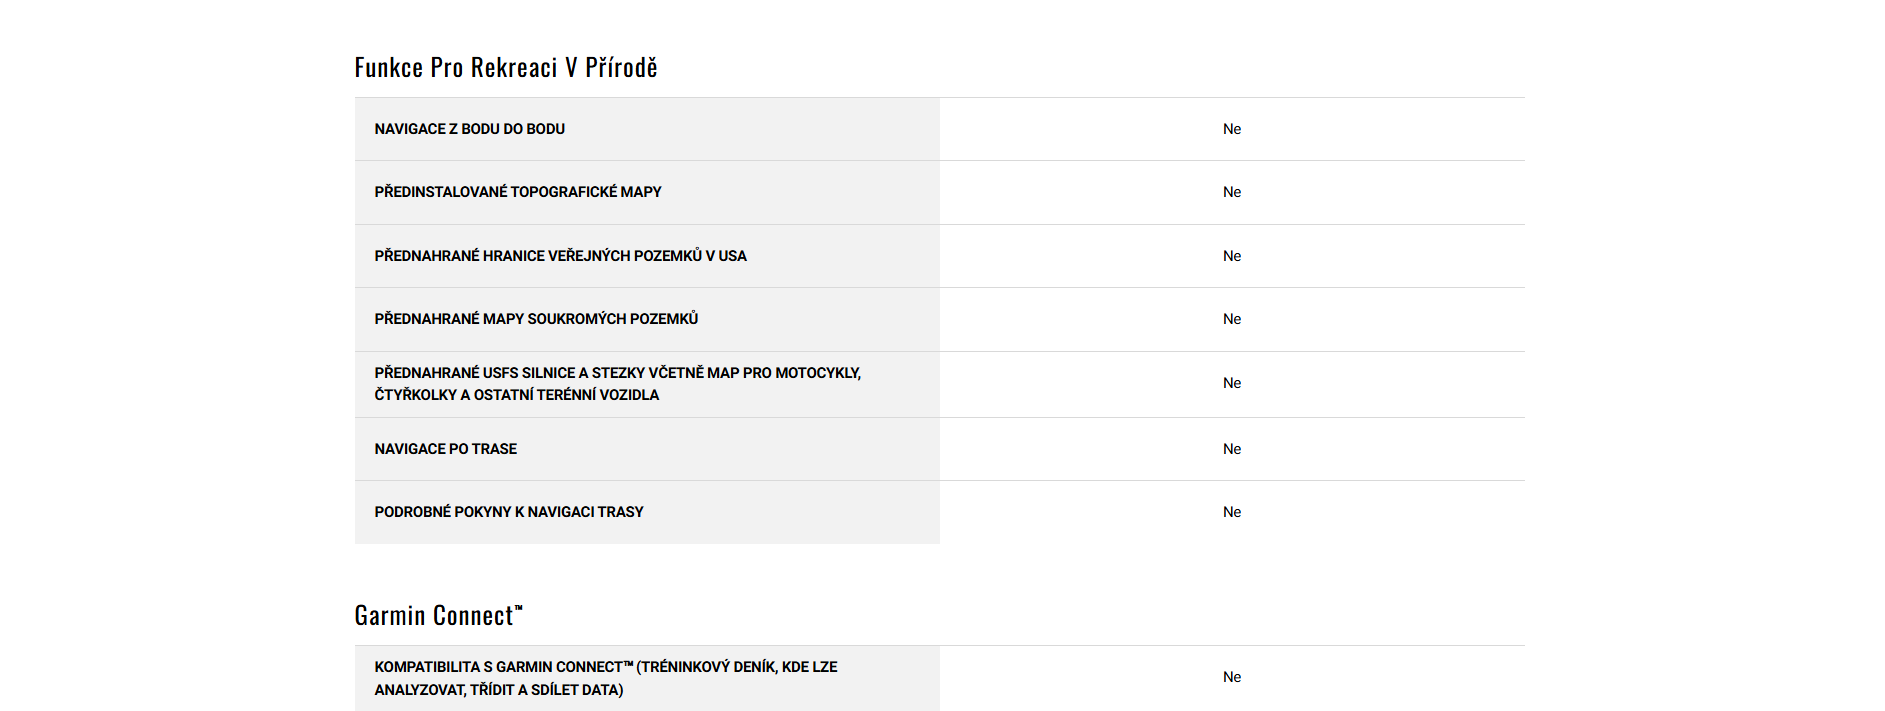Select 'Ne' next to Předinstalované topografické mapy
Image resolution: width=1885 pixels, height=711 pixels.
(x=1231, y=192)
